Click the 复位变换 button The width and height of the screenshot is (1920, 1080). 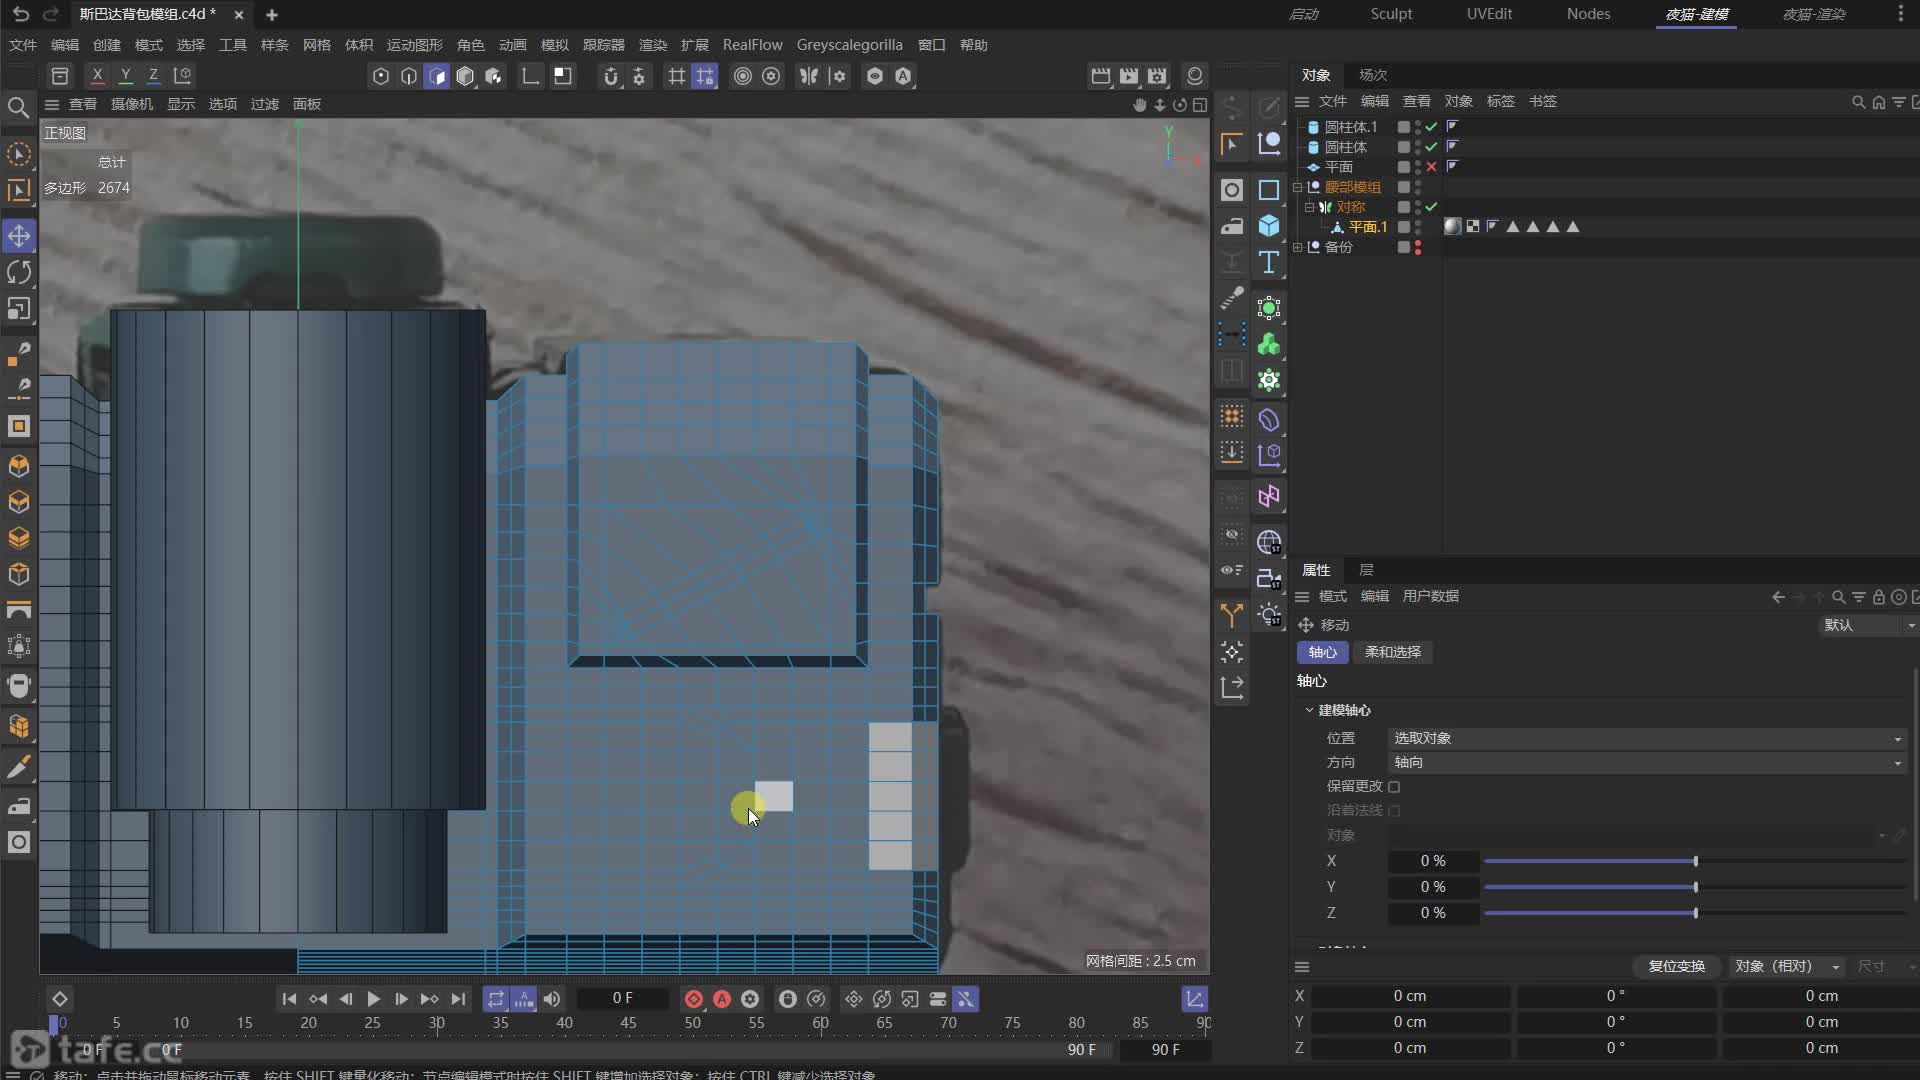1677,966
